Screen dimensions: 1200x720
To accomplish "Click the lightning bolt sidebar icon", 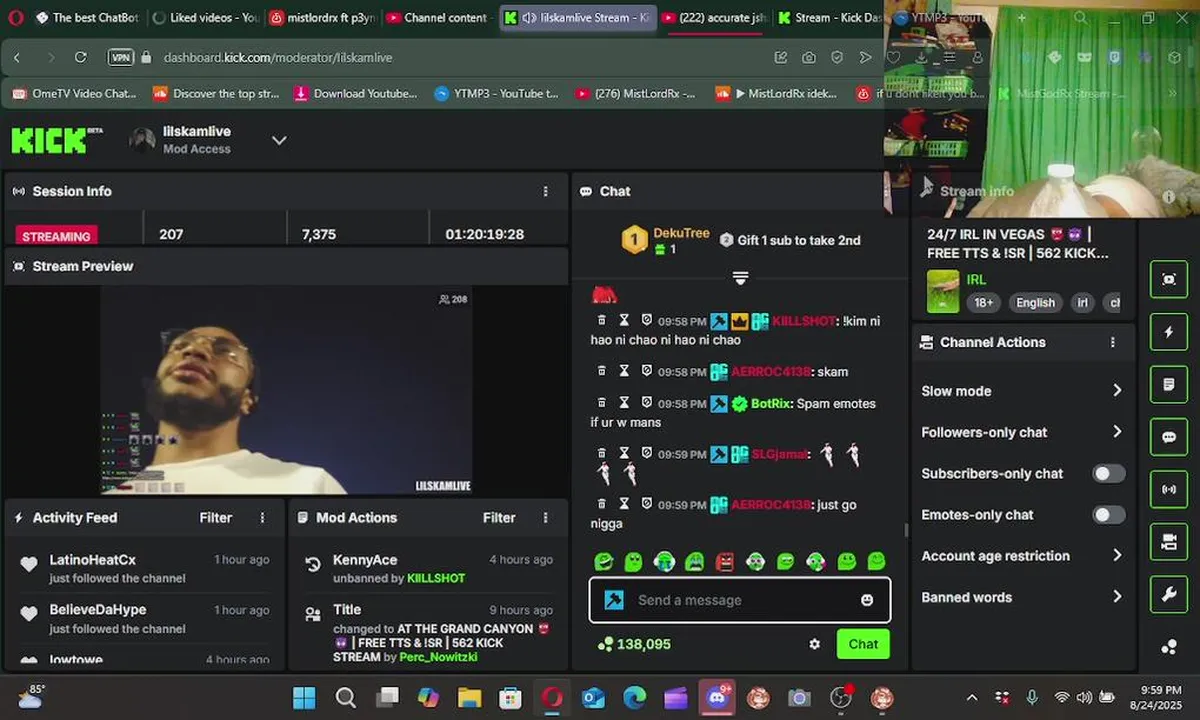I will point(1169,332).
